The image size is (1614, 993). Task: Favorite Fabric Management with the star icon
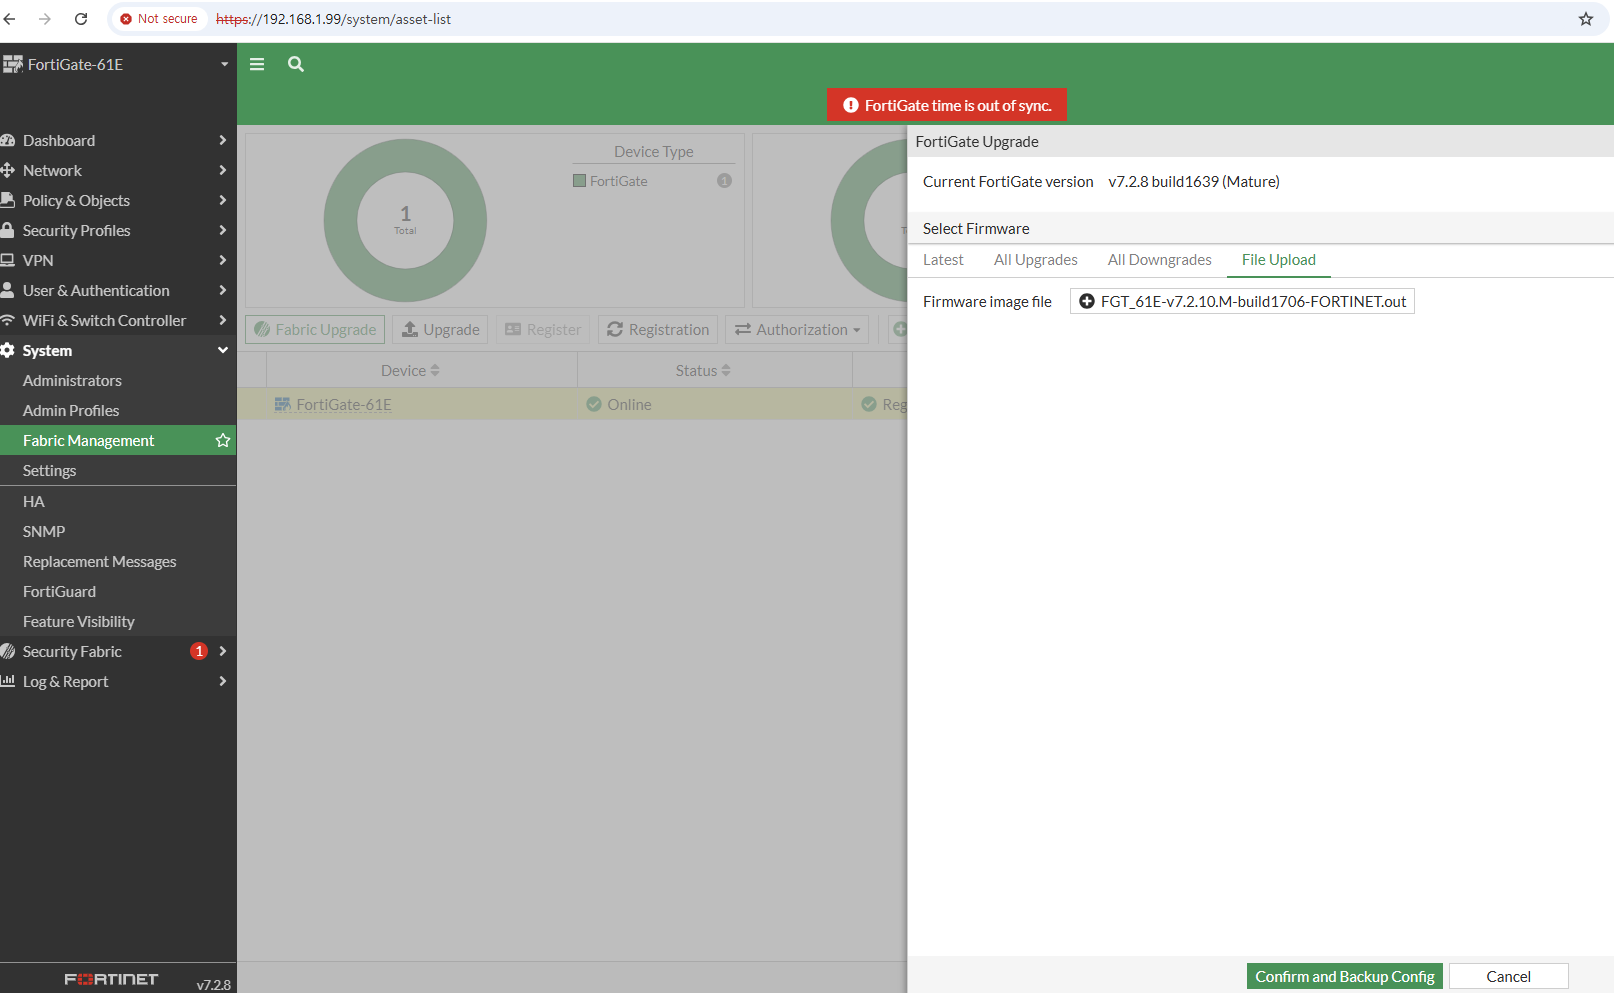point(223,440)
